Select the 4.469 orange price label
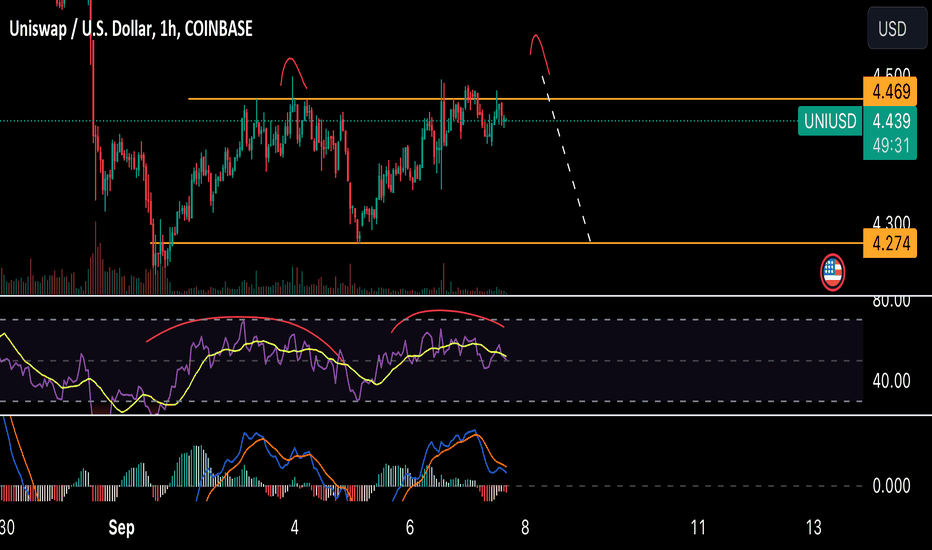The image size is (932, 550). pyautogui.click(x=890, y=92)
